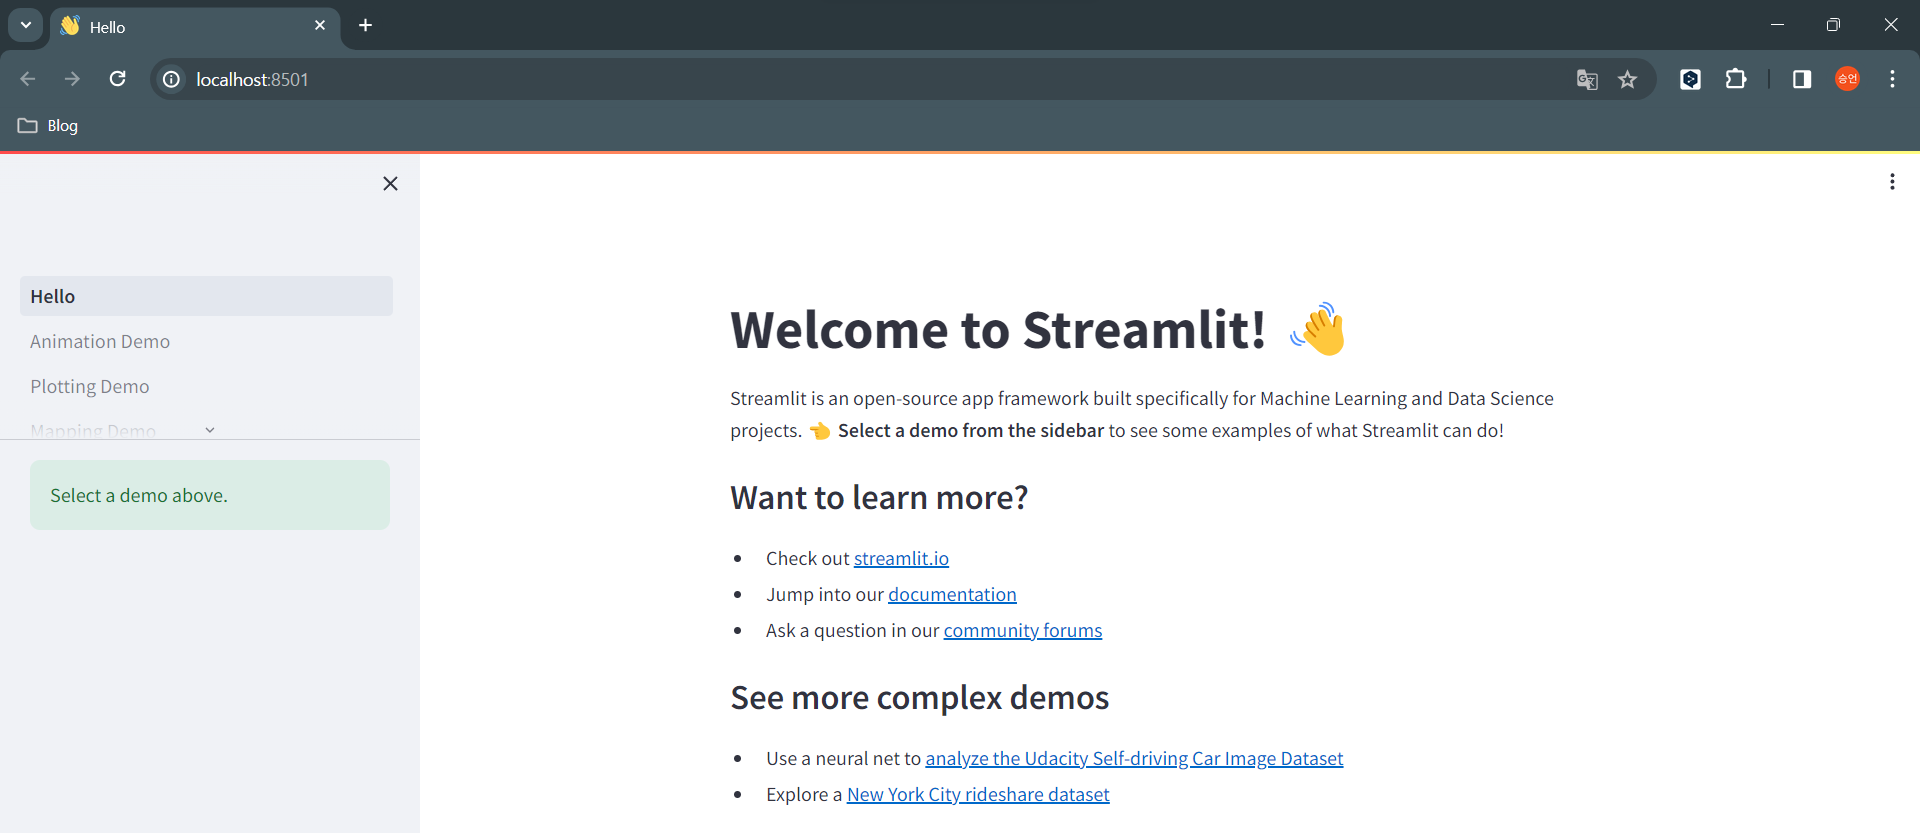Minimize the browser window
This screenshot has width=1920, height=833.
(1777, 25)
